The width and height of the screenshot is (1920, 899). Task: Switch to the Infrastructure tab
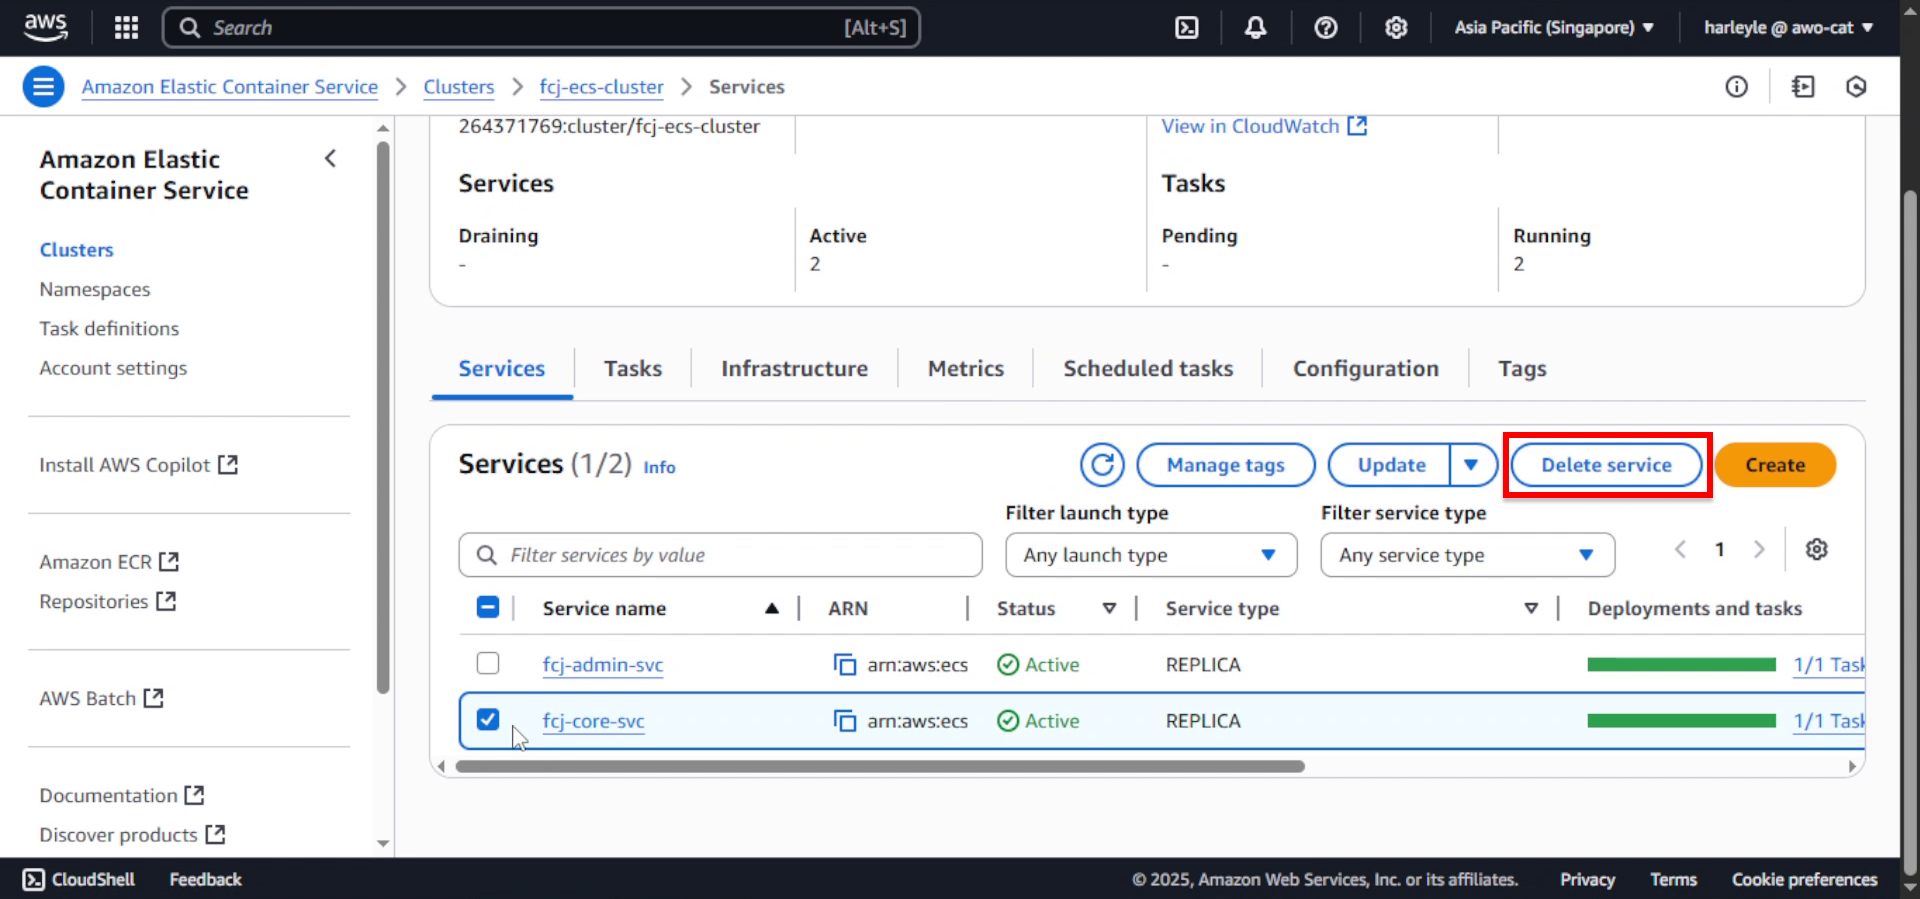click(795, 368)
